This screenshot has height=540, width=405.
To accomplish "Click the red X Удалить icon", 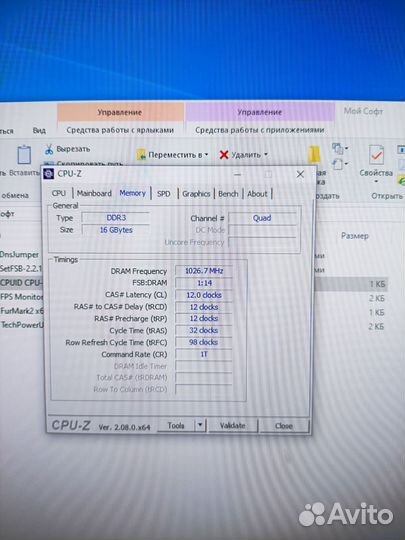I will point(224,155).
